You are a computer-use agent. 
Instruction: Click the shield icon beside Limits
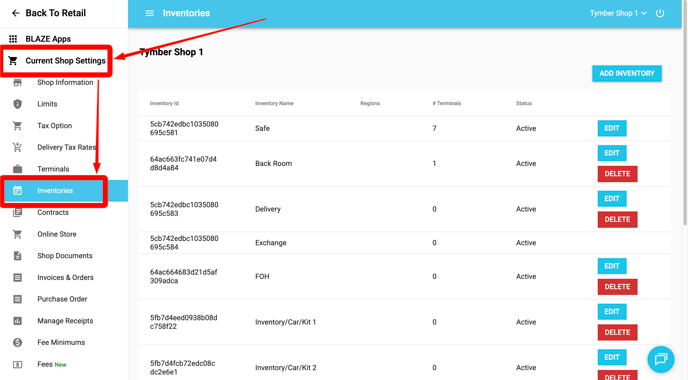pyautogui.click(x=18, y=104)
